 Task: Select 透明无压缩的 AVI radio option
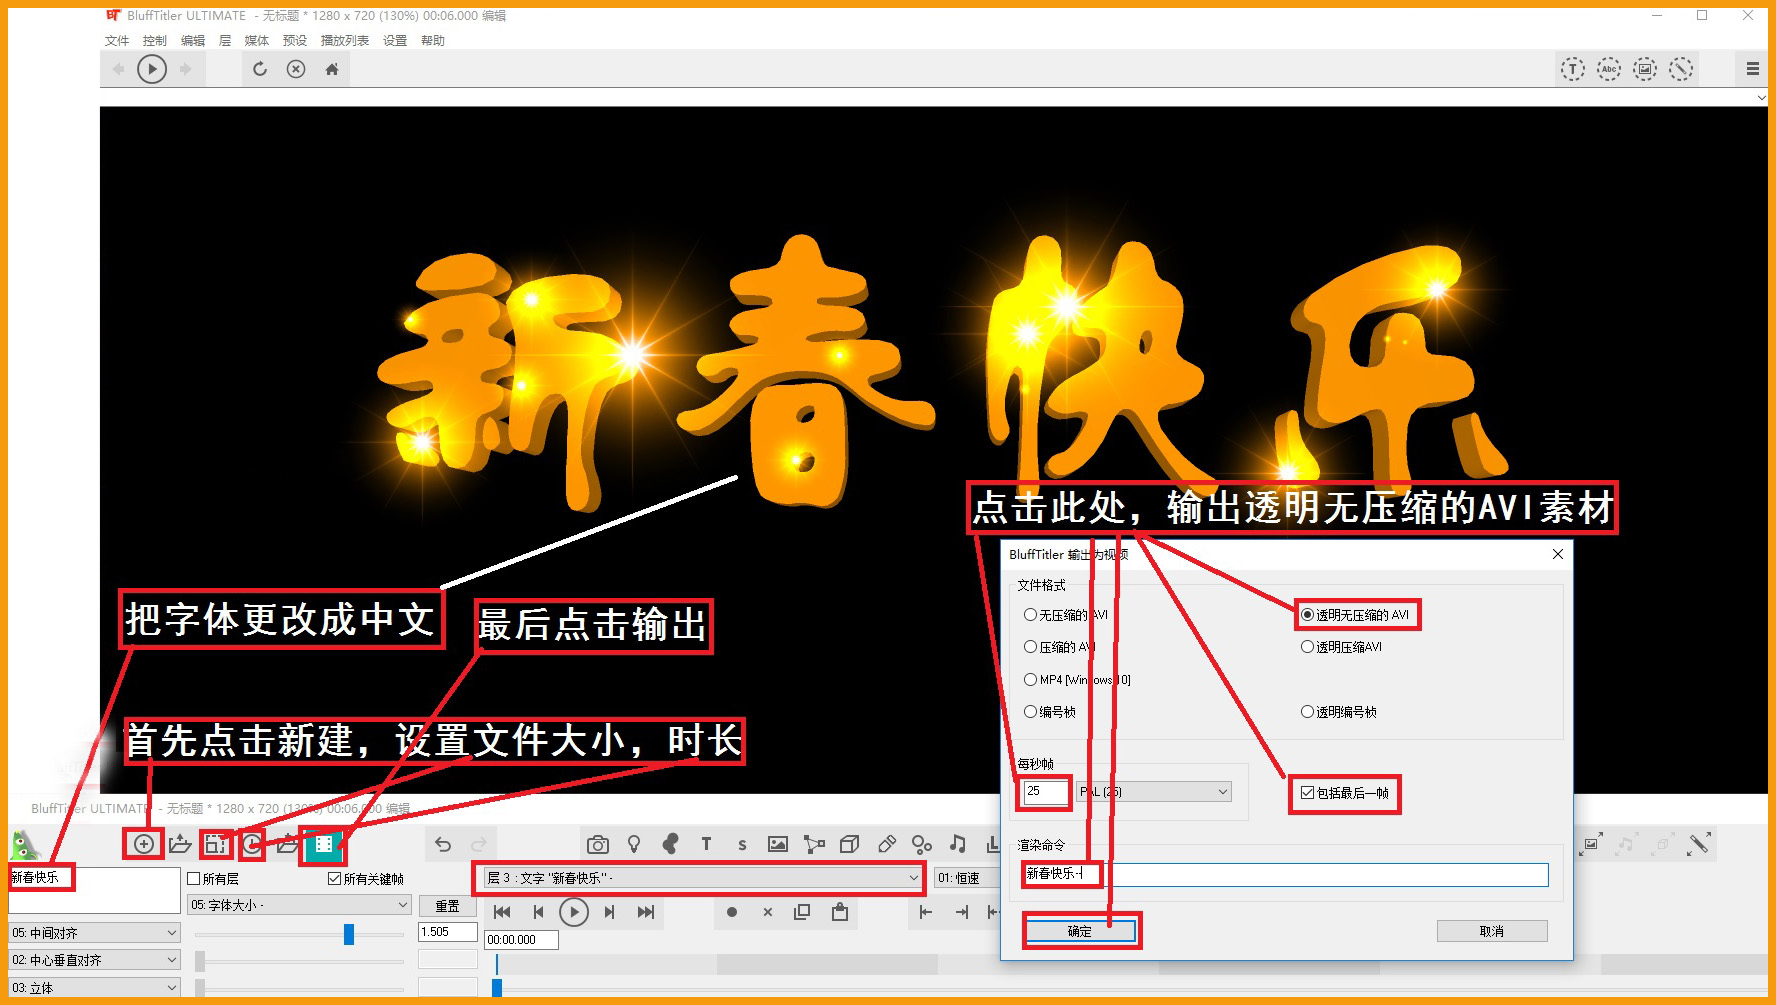(x=1355, y=615)
